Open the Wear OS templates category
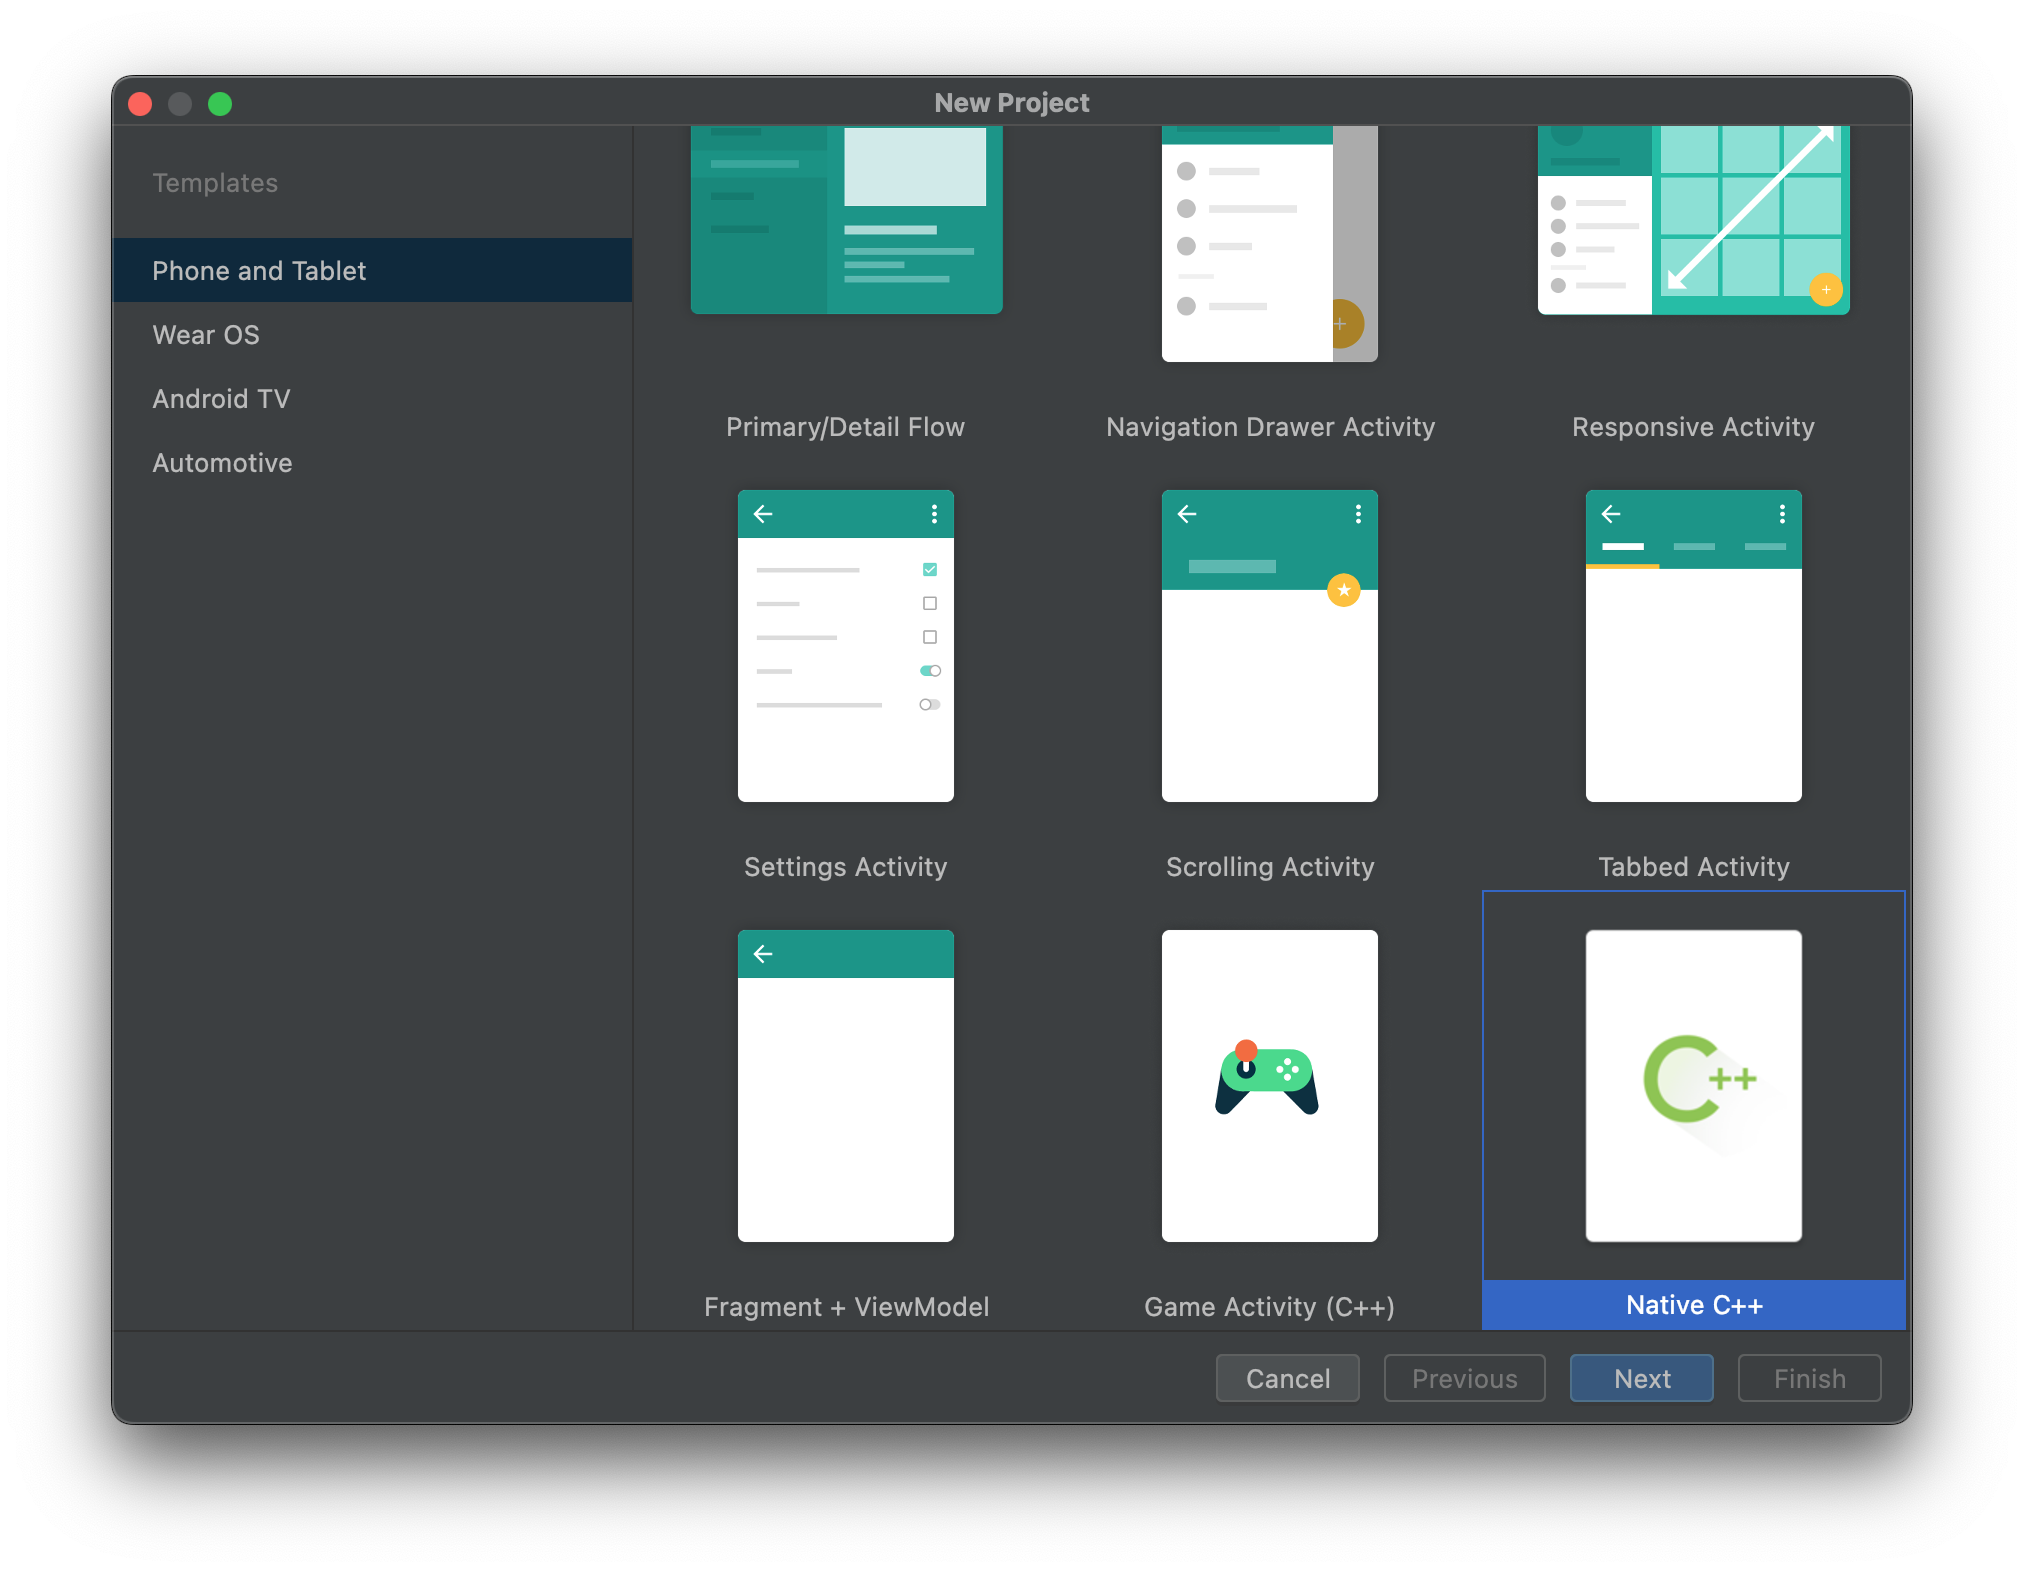The image size is (2024, 1572). click(206, 335)
